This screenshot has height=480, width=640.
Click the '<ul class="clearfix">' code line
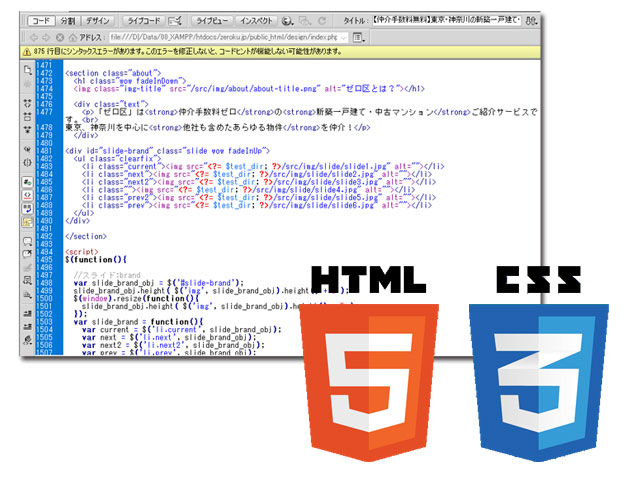click(117, 158)
